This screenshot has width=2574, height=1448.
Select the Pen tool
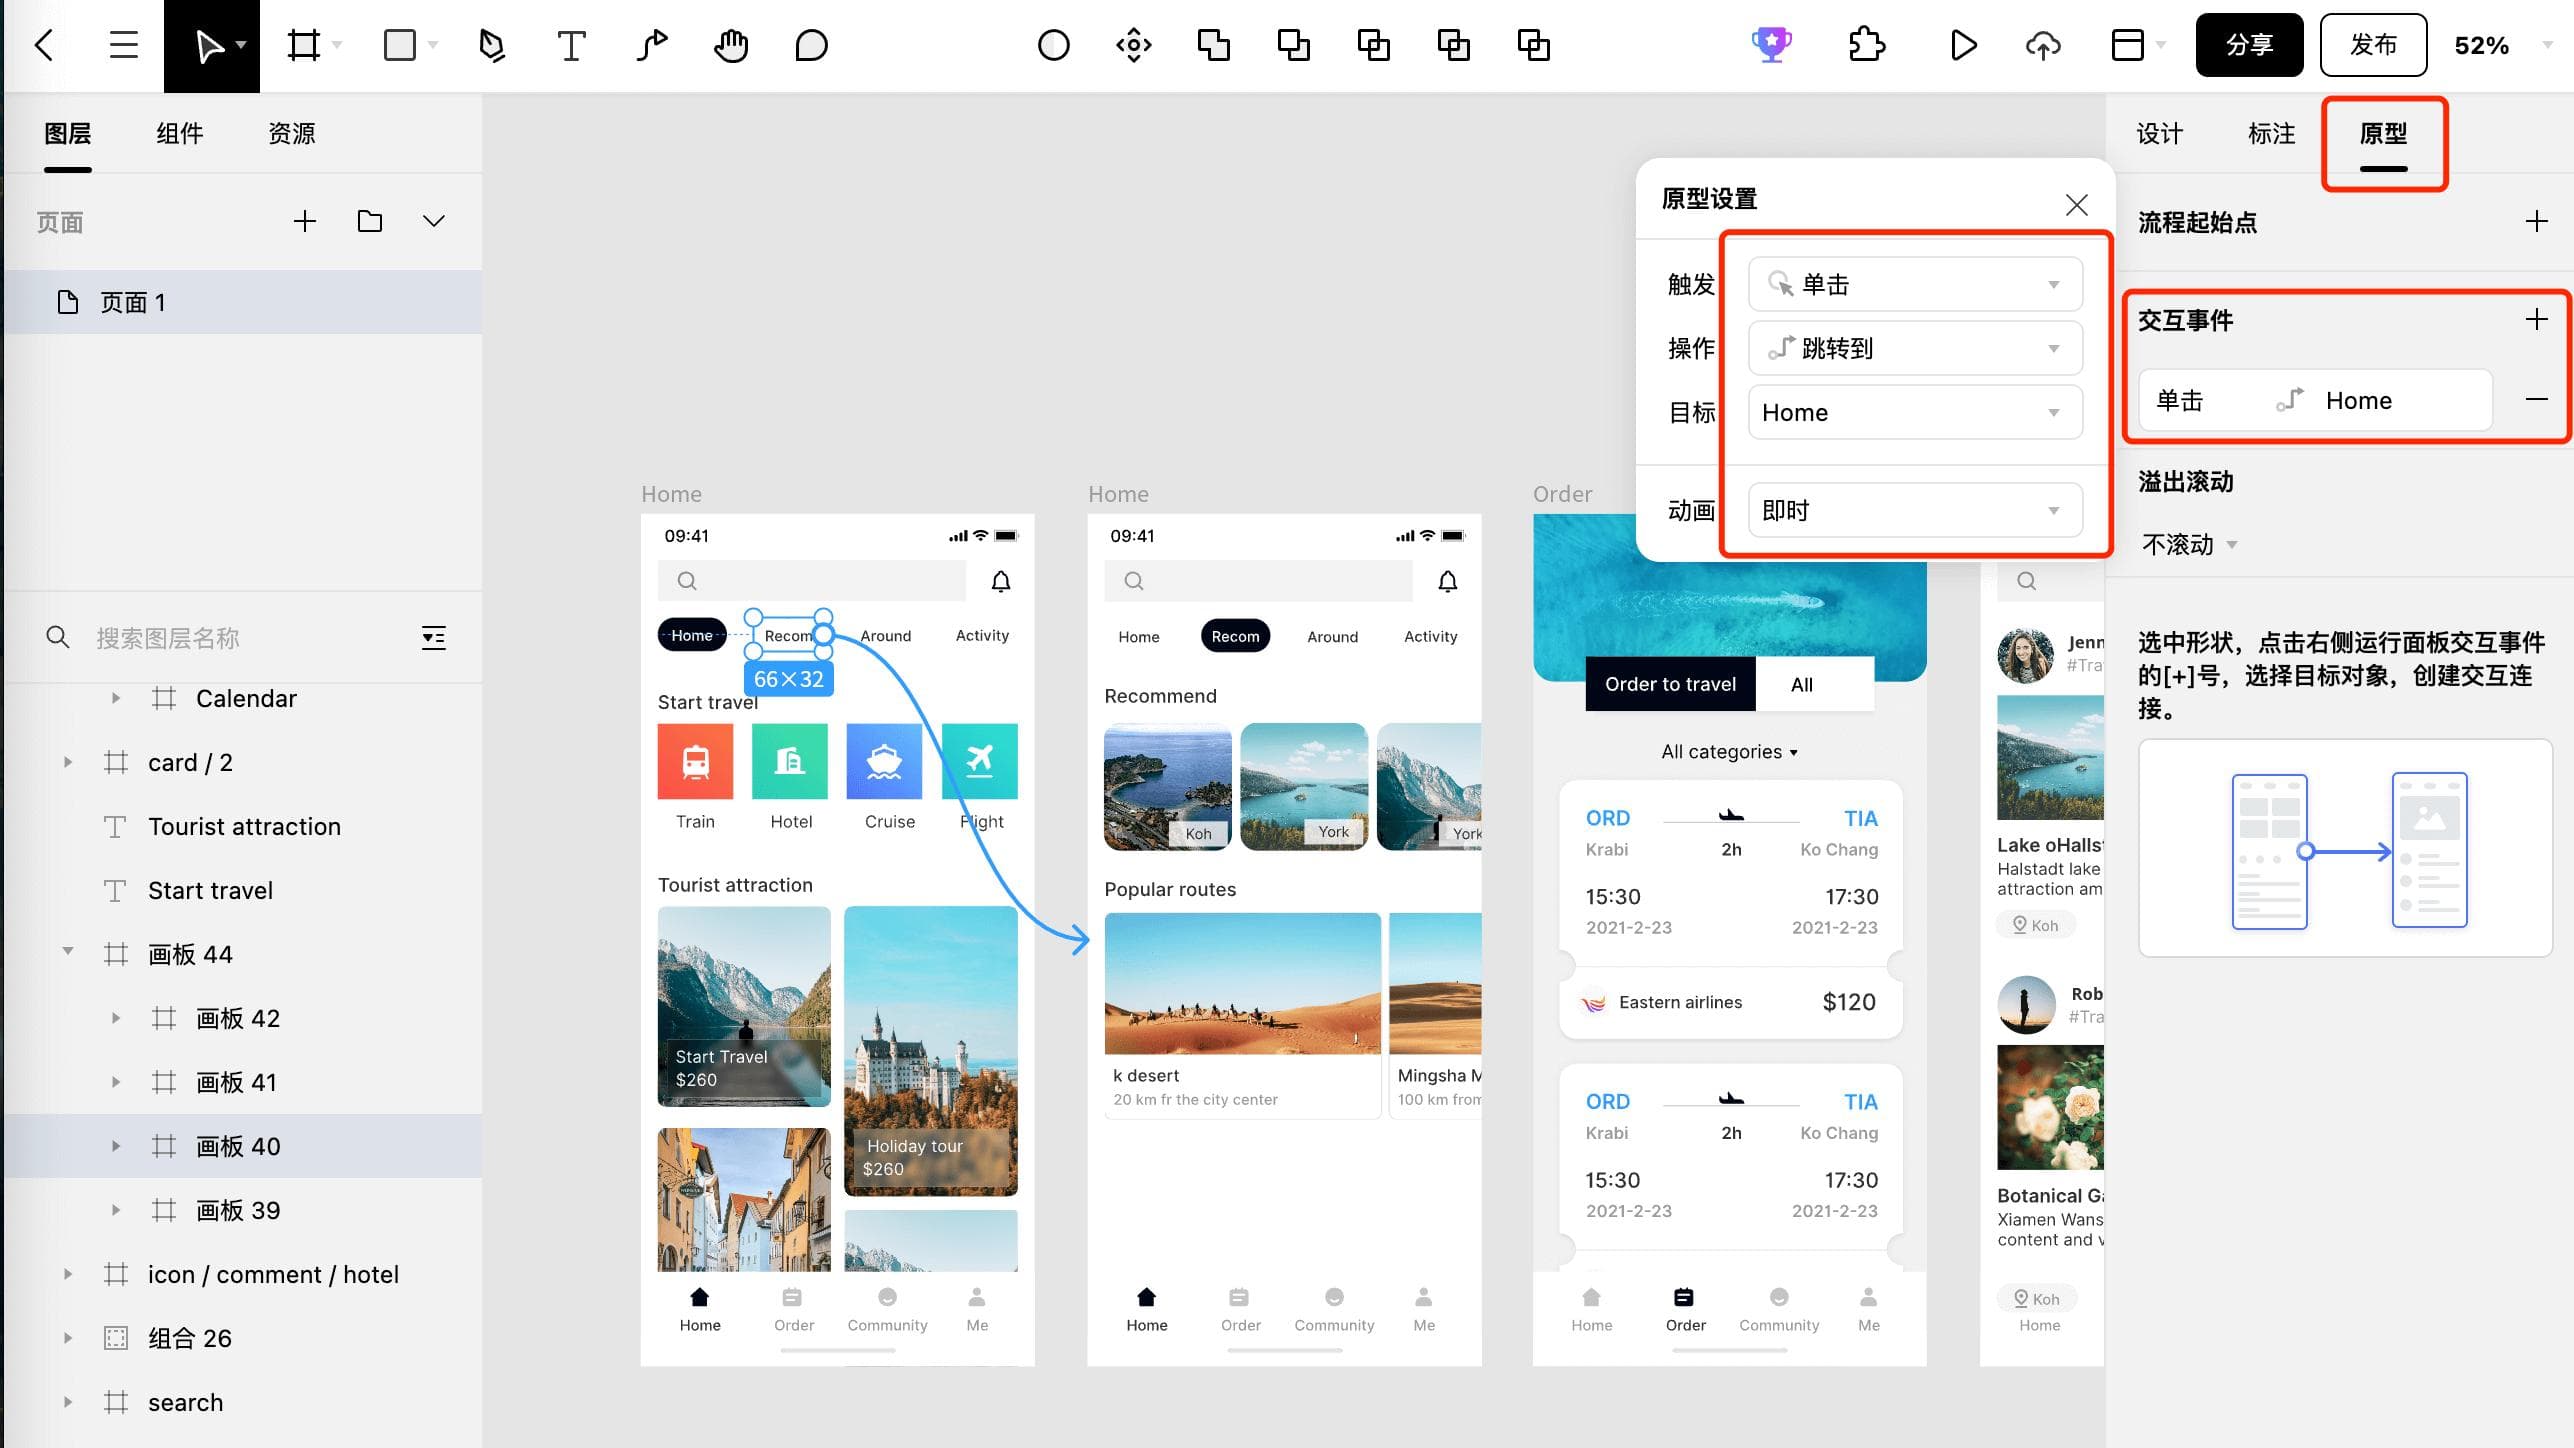[491, 45]
